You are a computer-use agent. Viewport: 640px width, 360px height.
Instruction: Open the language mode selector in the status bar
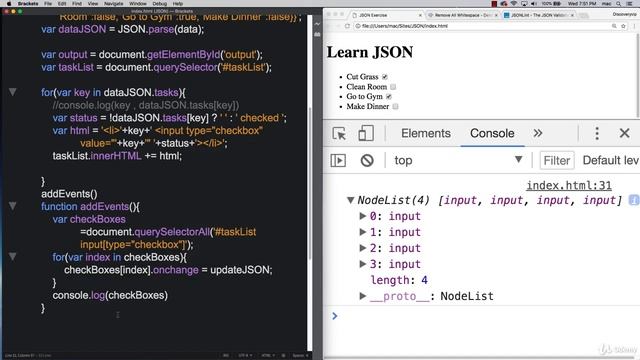[x=268, y=356]
